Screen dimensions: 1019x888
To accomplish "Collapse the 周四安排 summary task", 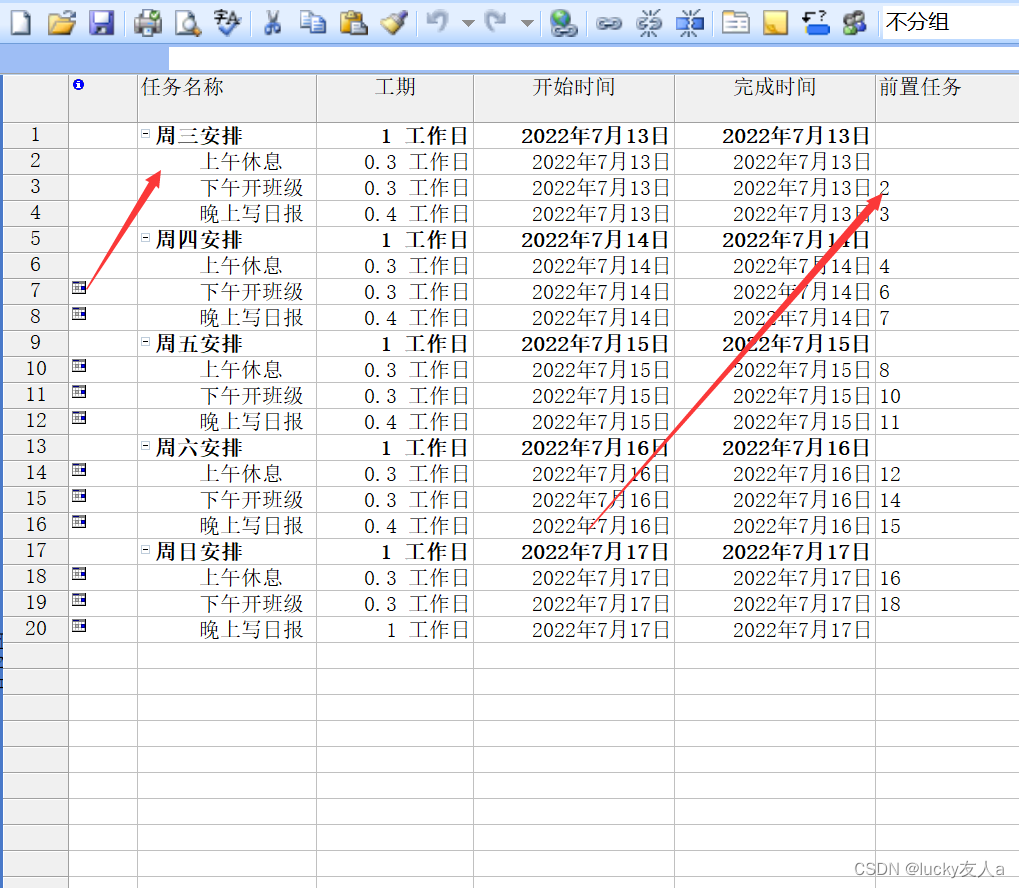I will tap(146, 238).
